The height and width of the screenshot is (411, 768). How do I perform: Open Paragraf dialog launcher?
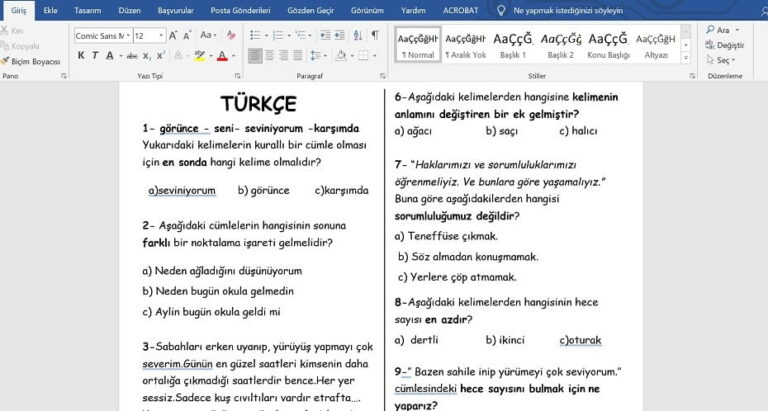pyautogui.click(x=383, y=76)
